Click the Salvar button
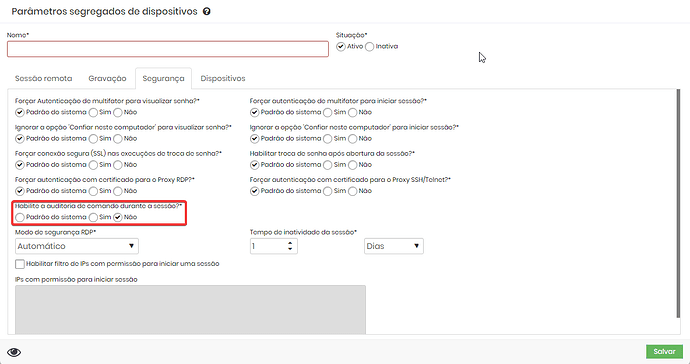690x364 pixels. pyautogui.click(x=664, y=352)
